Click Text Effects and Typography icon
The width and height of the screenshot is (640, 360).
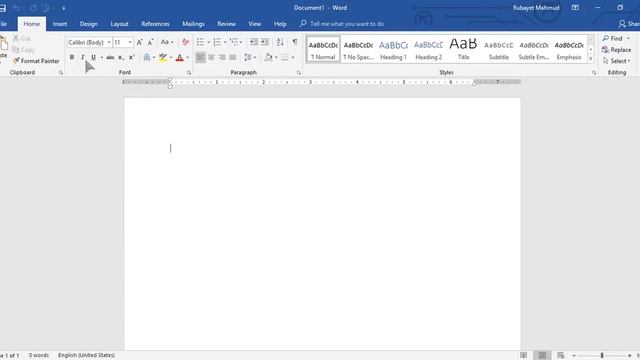147,58
